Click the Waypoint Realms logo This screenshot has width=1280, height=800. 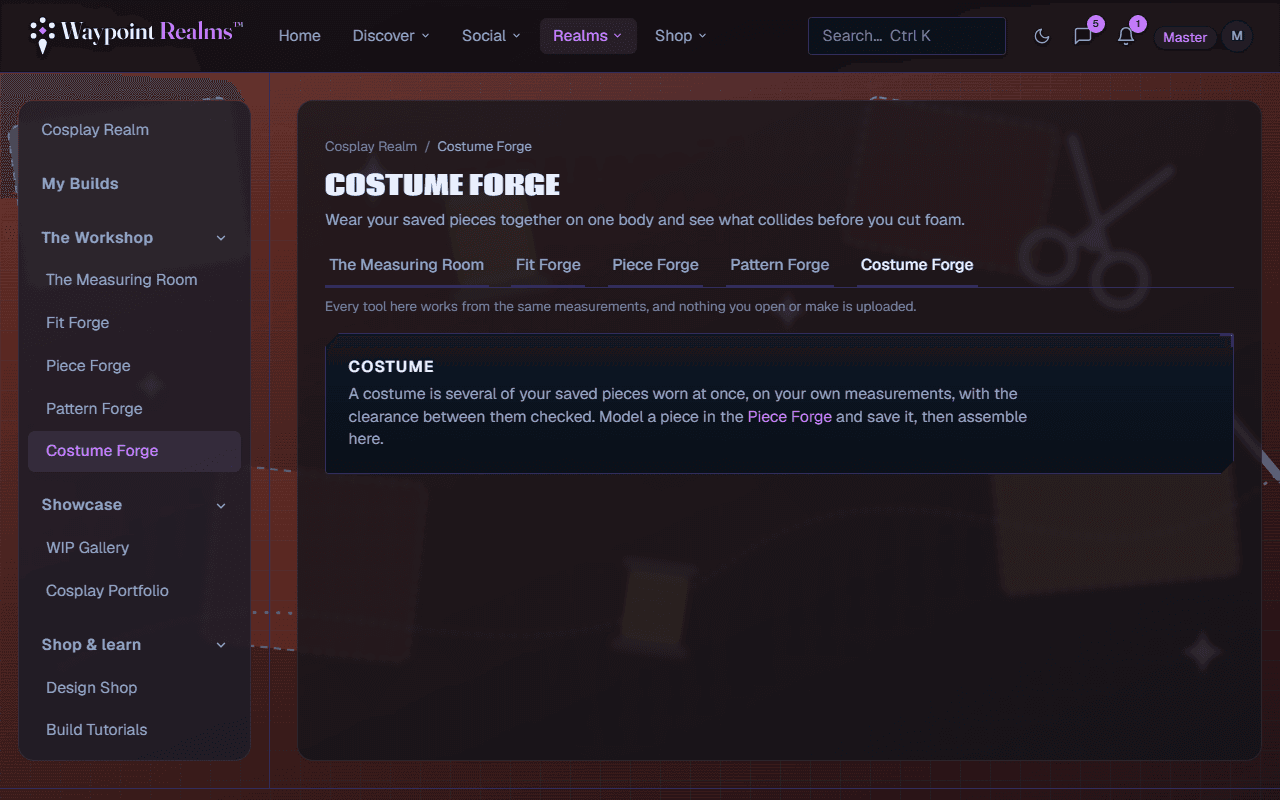click(x=137, y=35)
